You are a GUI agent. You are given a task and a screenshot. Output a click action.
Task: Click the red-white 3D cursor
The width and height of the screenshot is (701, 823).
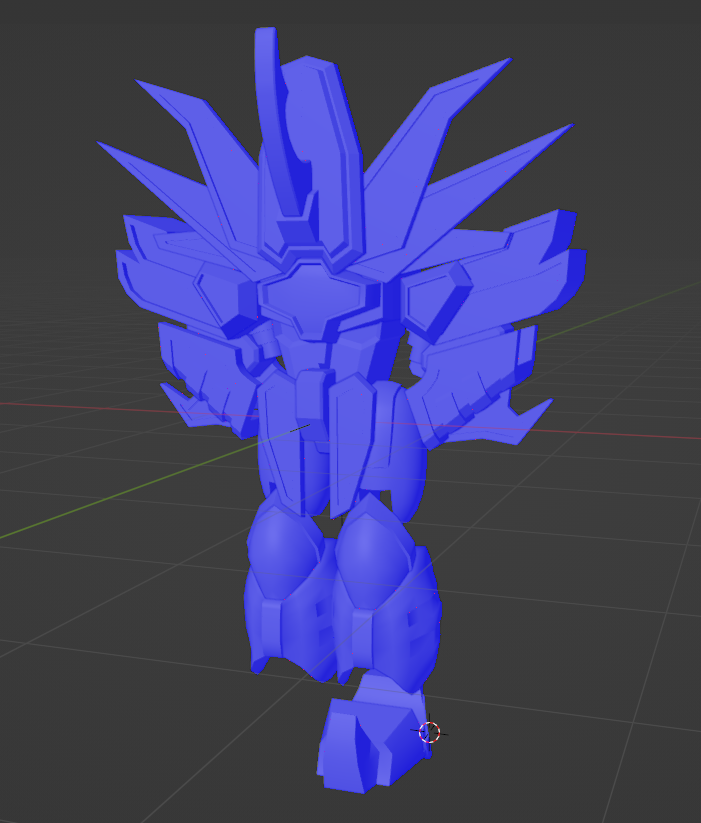[430, 732]
